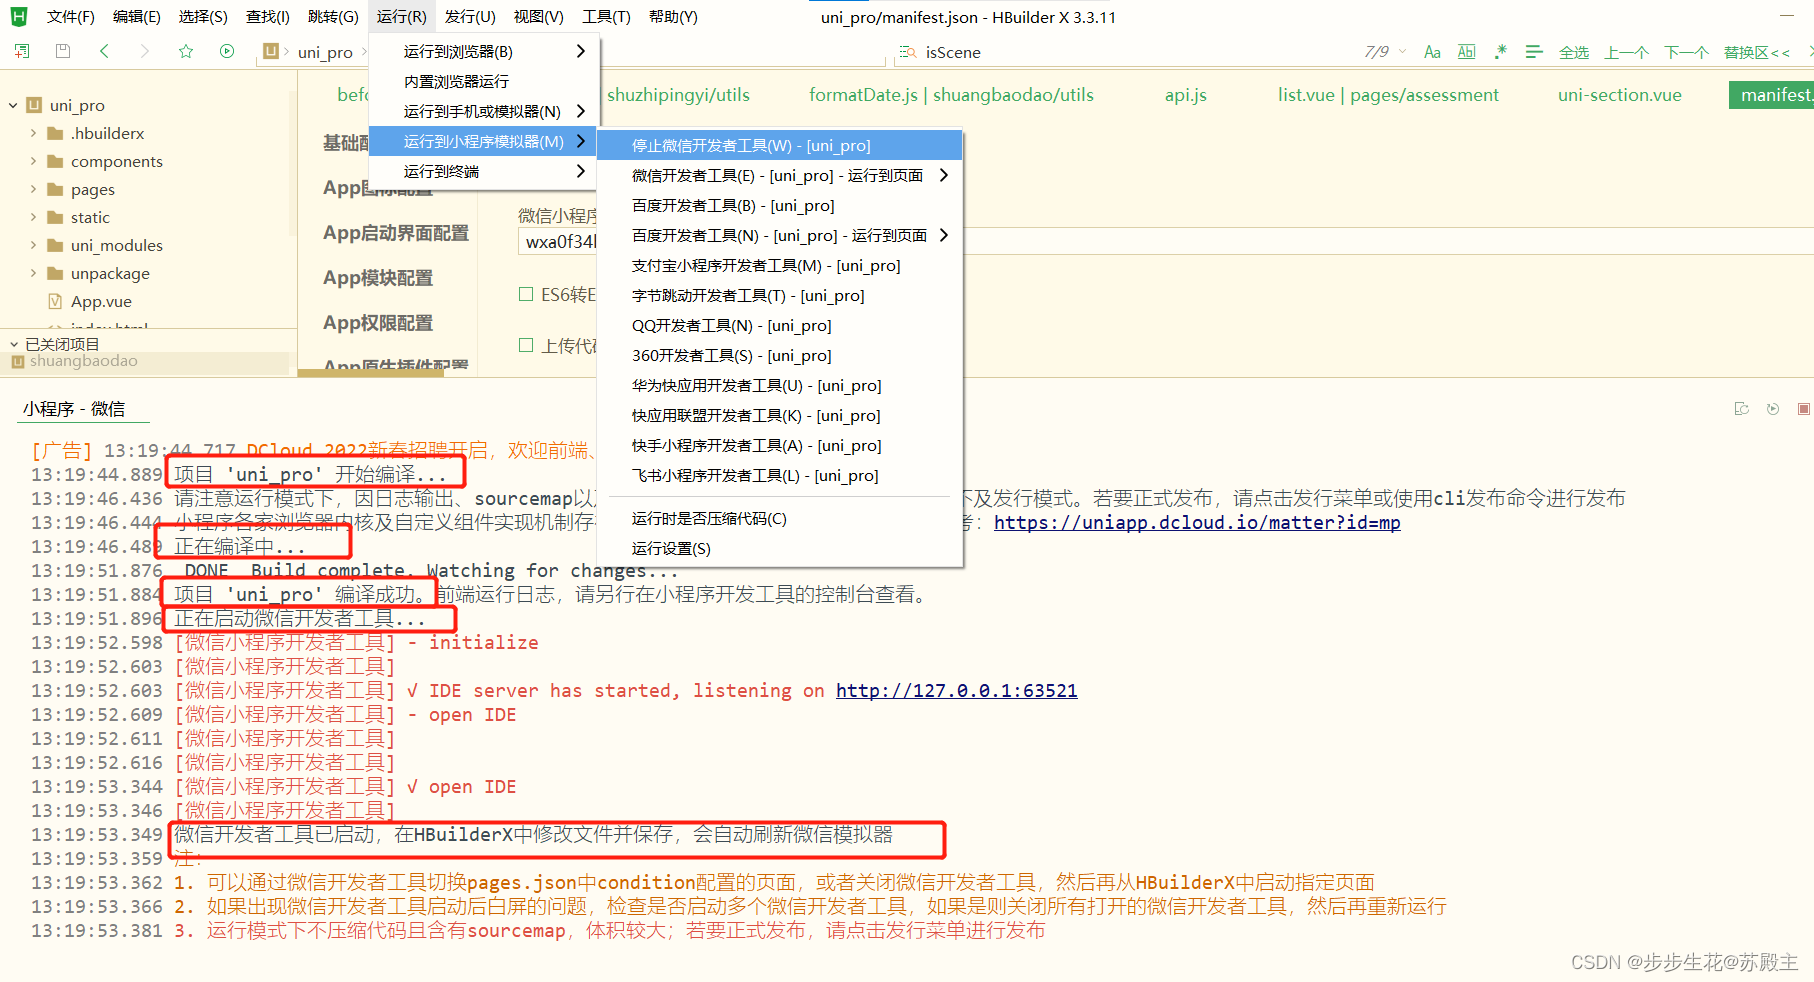Click the run play toolbar icon
Image resolution: width=1814 pixels, height=982 pixels.
pos(227,51)
